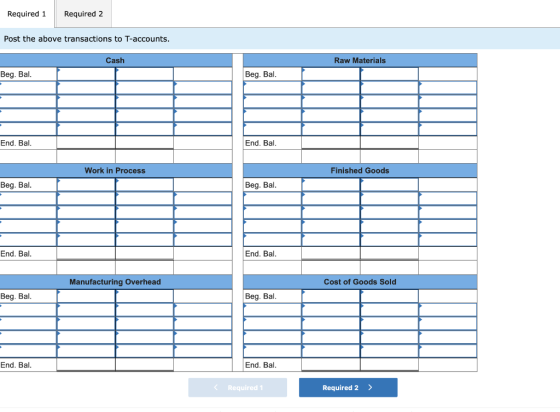The height and width of the screenshot is (412, 560).
Task: Open first transaction label dropdown under Cost of Goods Sold
Action: click(272, 310)
